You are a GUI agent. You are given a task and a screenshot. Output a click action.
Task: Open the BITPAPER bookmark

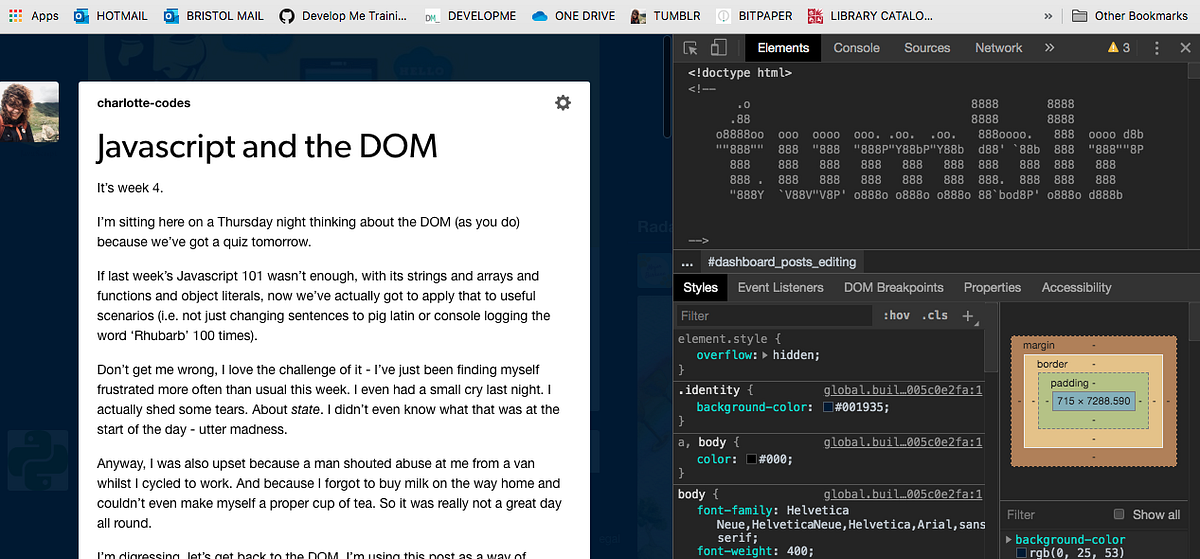point(753,16)
